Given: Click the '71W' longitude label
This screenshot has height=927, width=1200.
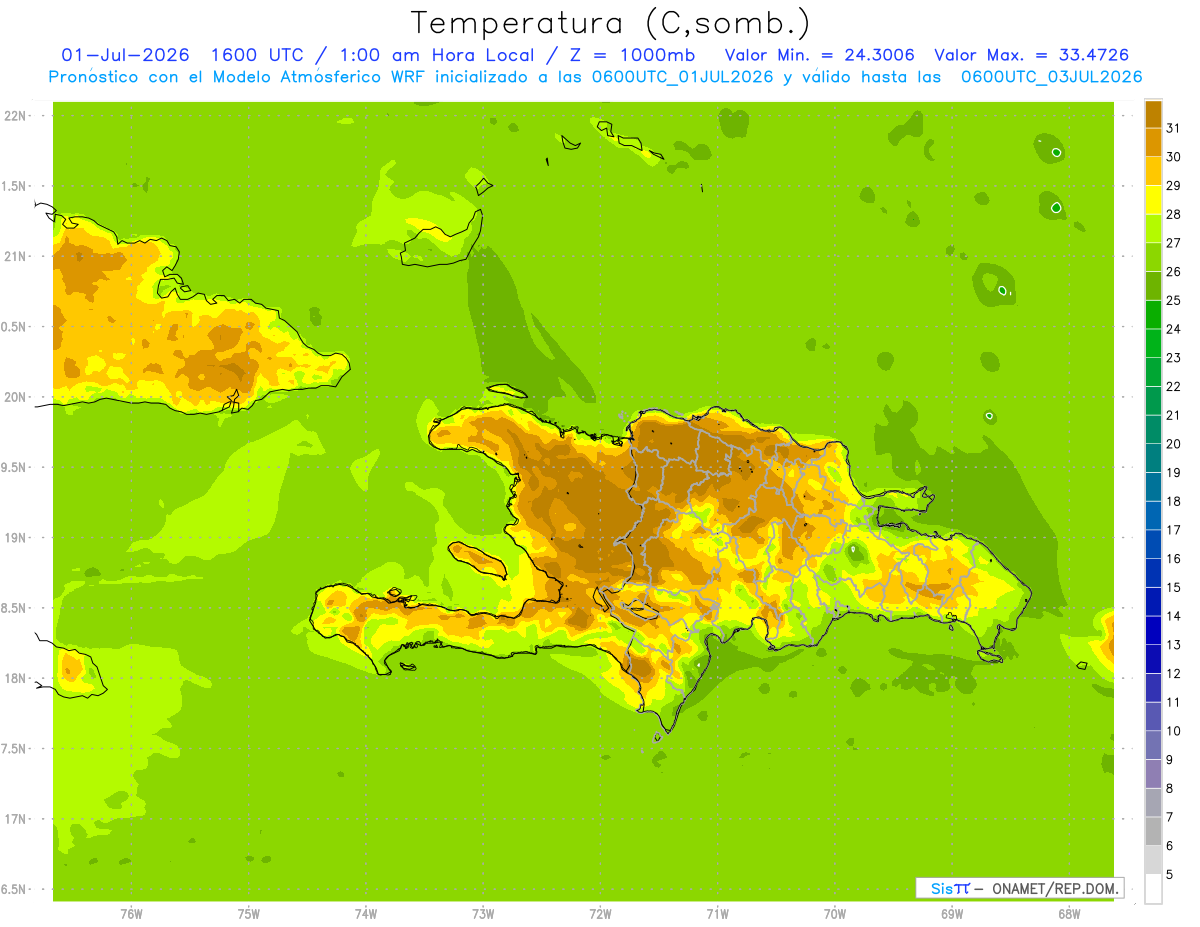Looking at the screenshot, I should click(x=717, y=914).
